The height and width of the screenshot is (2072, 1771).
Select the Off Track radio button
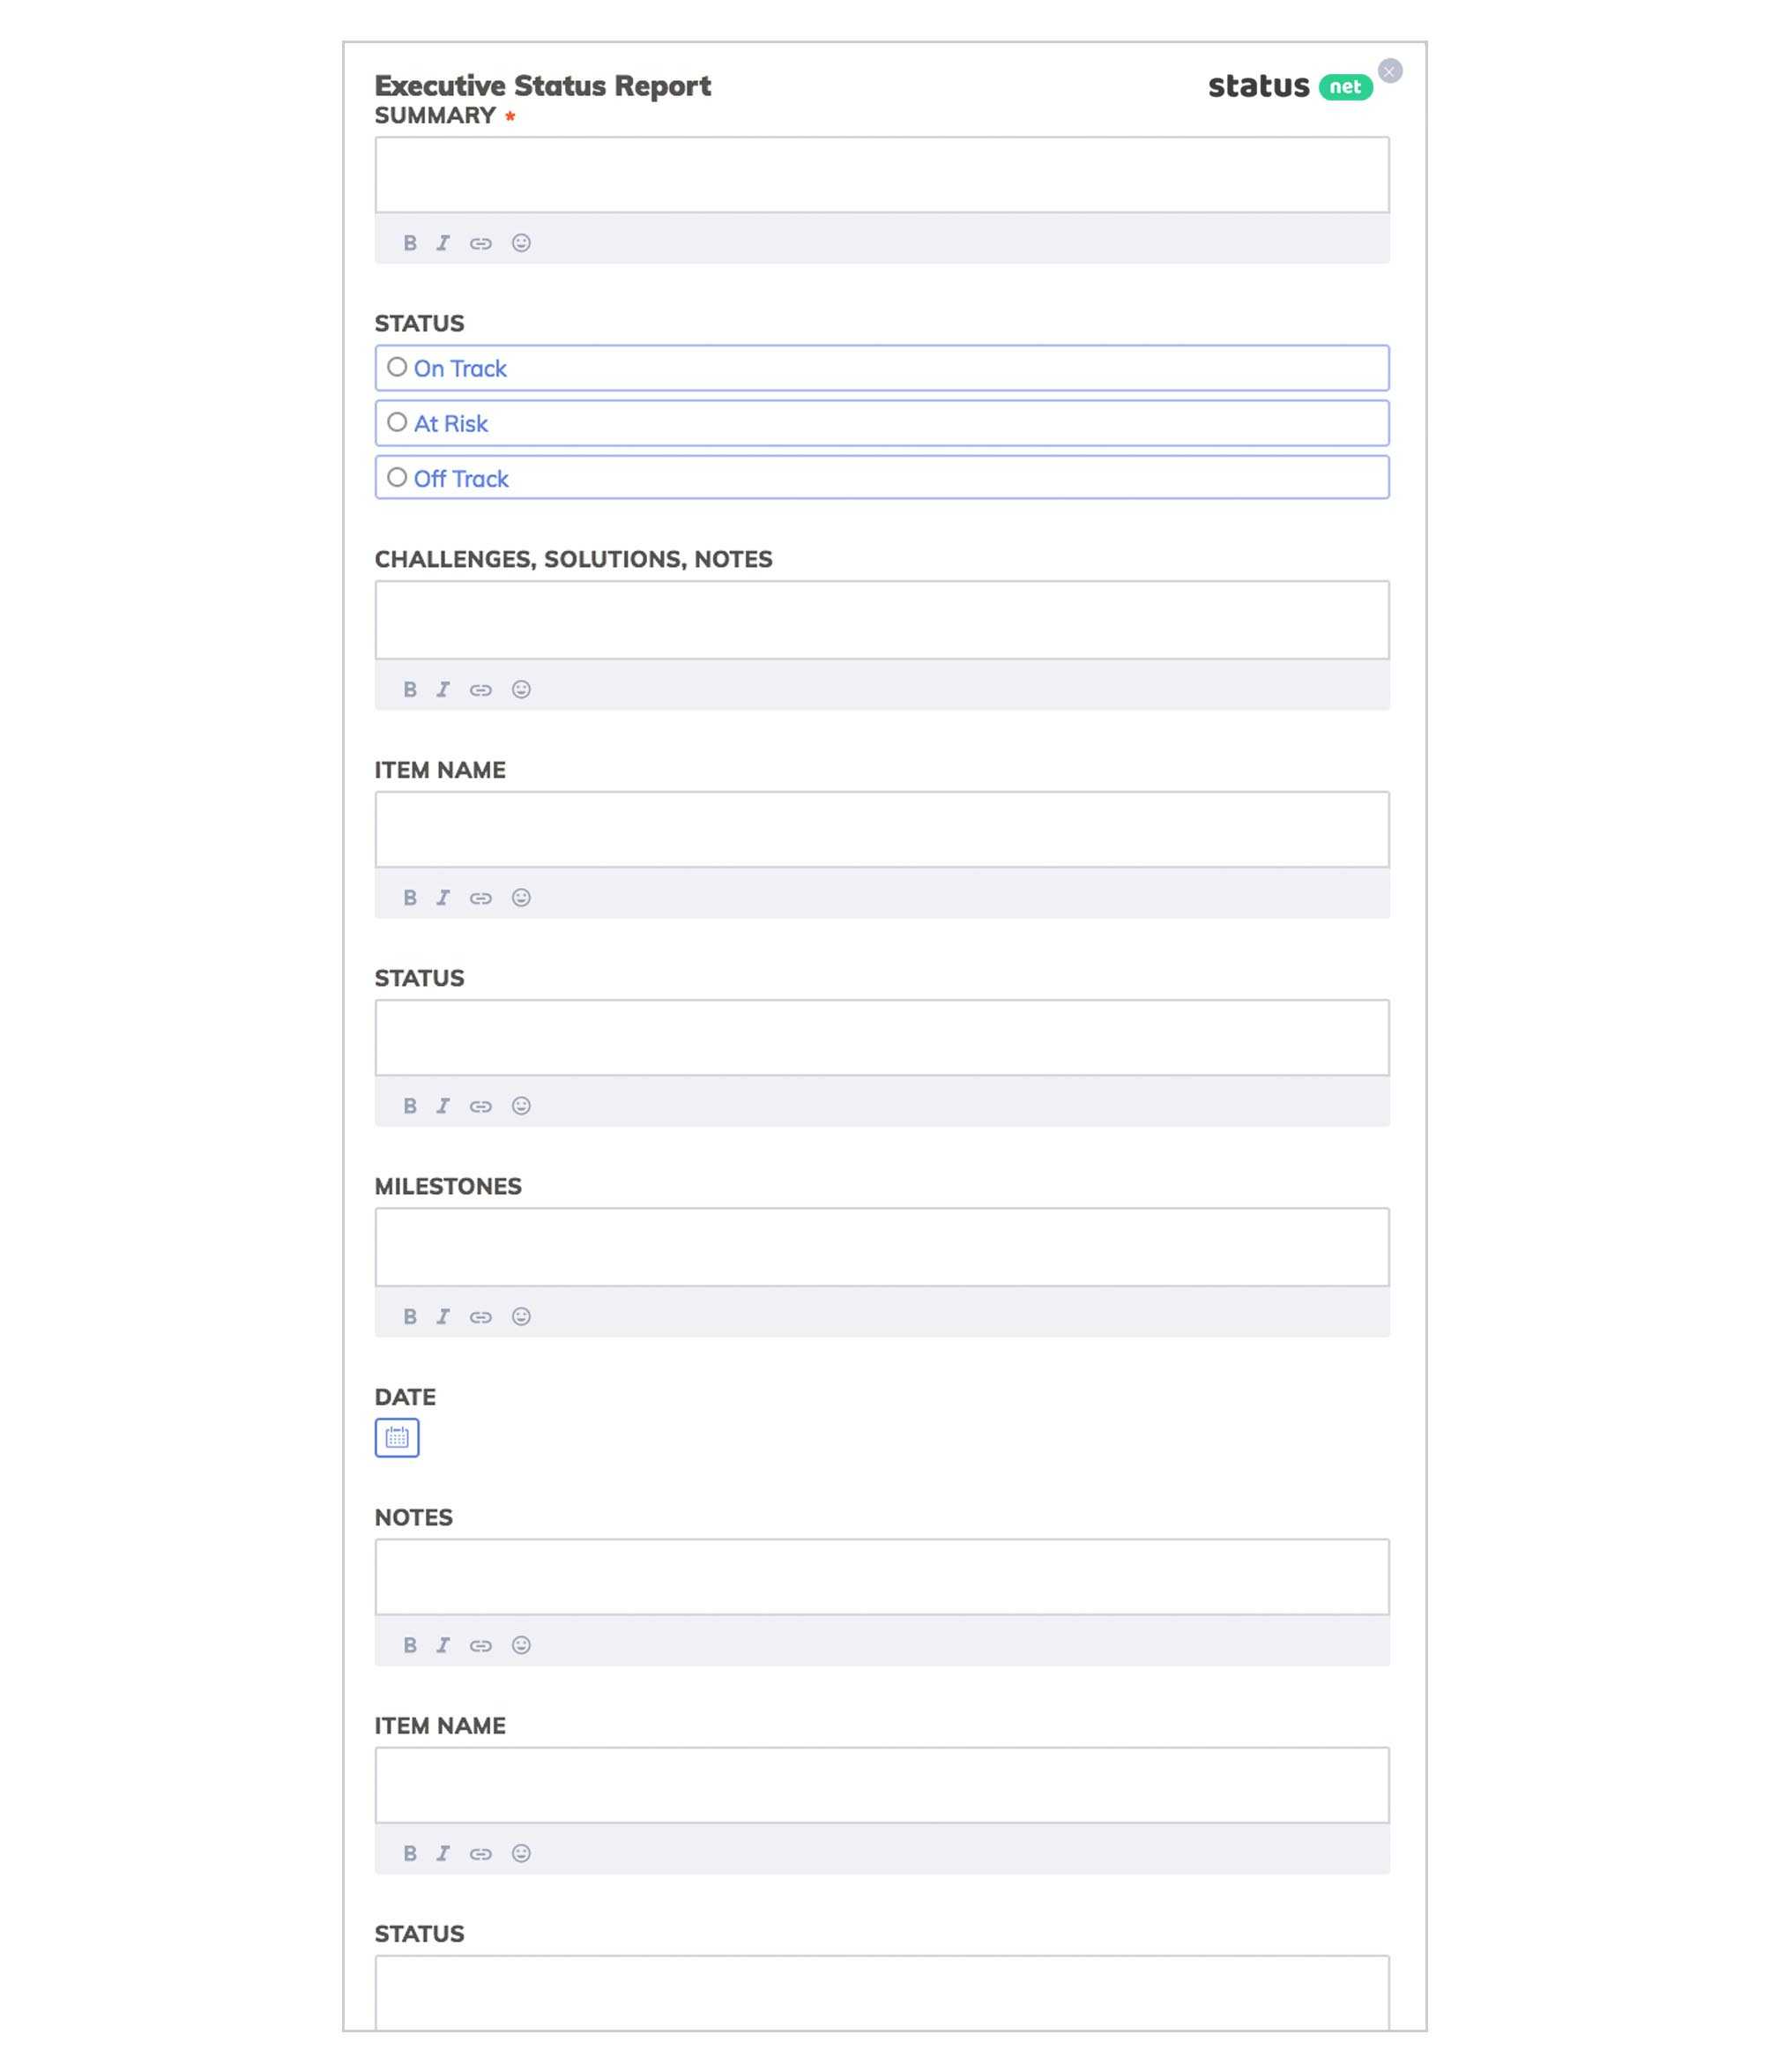point(395,476)
